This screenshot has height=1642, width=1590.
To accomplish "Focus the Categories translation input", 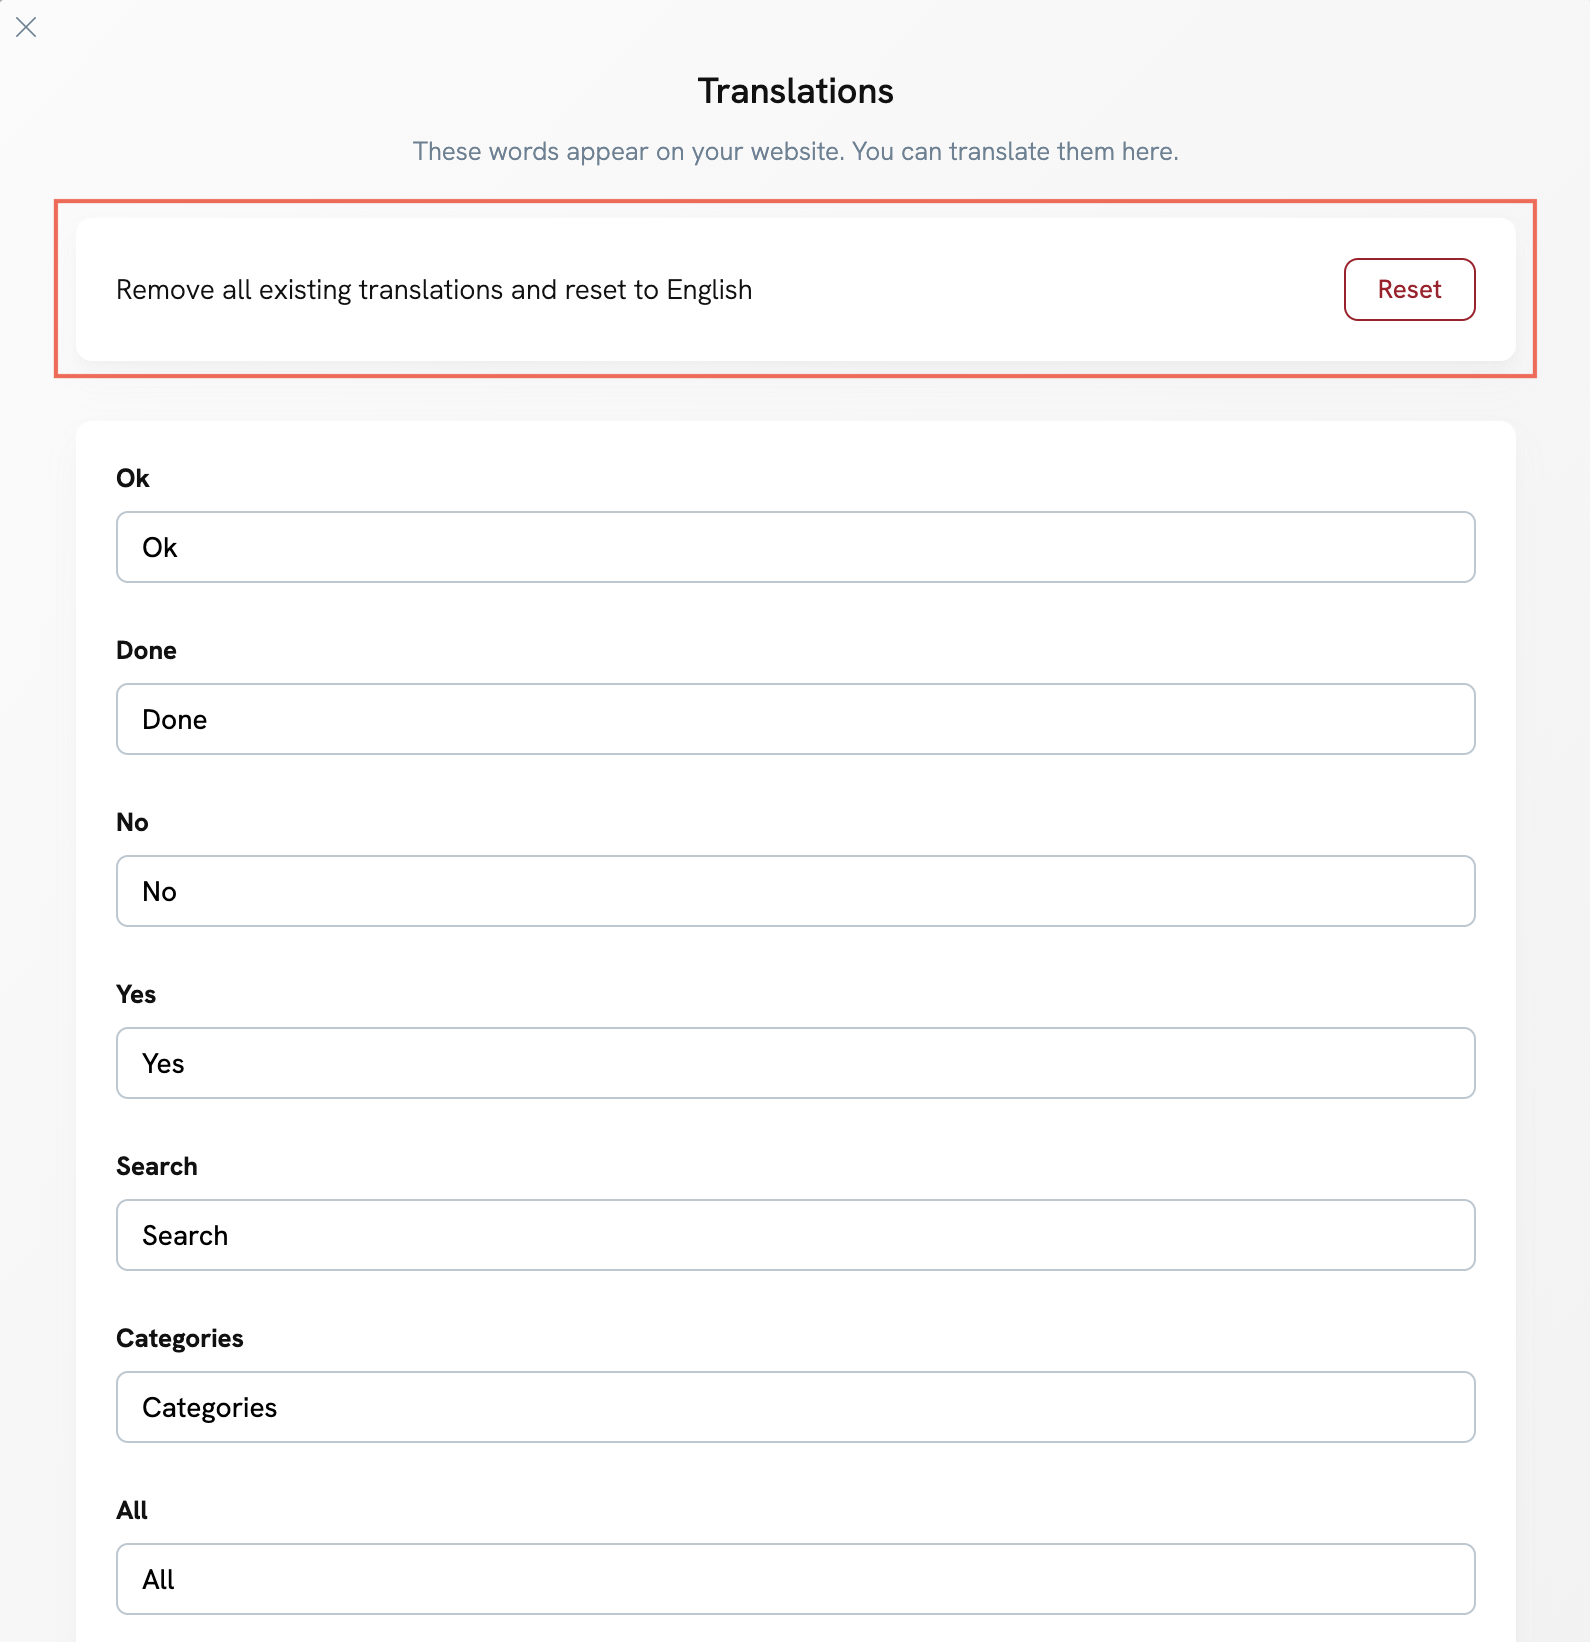I will click(795, 1407).
